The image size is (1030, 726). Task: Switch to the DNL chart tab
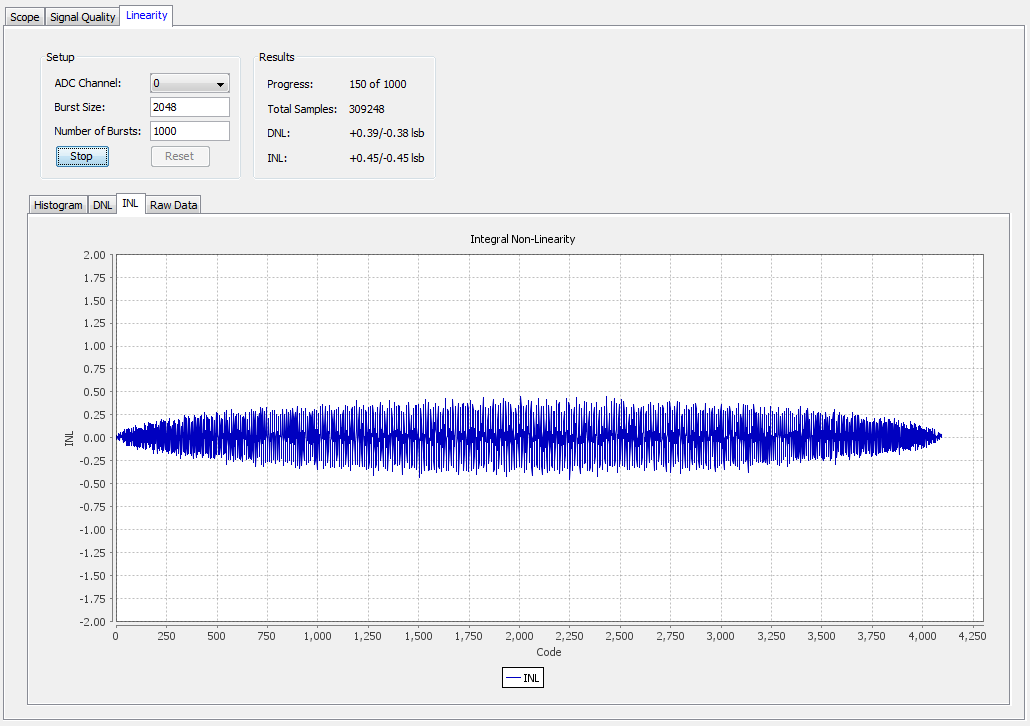102,205
